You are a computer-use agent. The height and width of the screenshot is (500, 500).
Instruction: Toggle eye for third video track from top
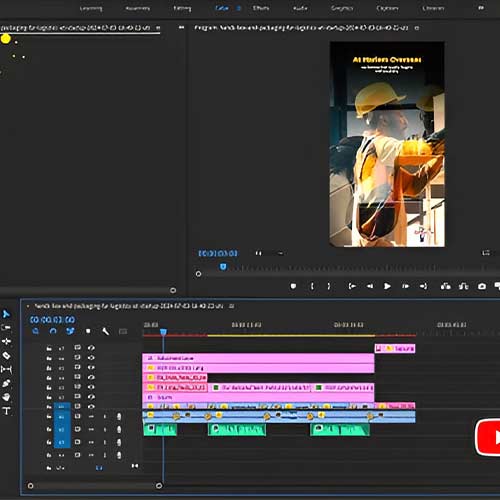(x=91, y=367)
